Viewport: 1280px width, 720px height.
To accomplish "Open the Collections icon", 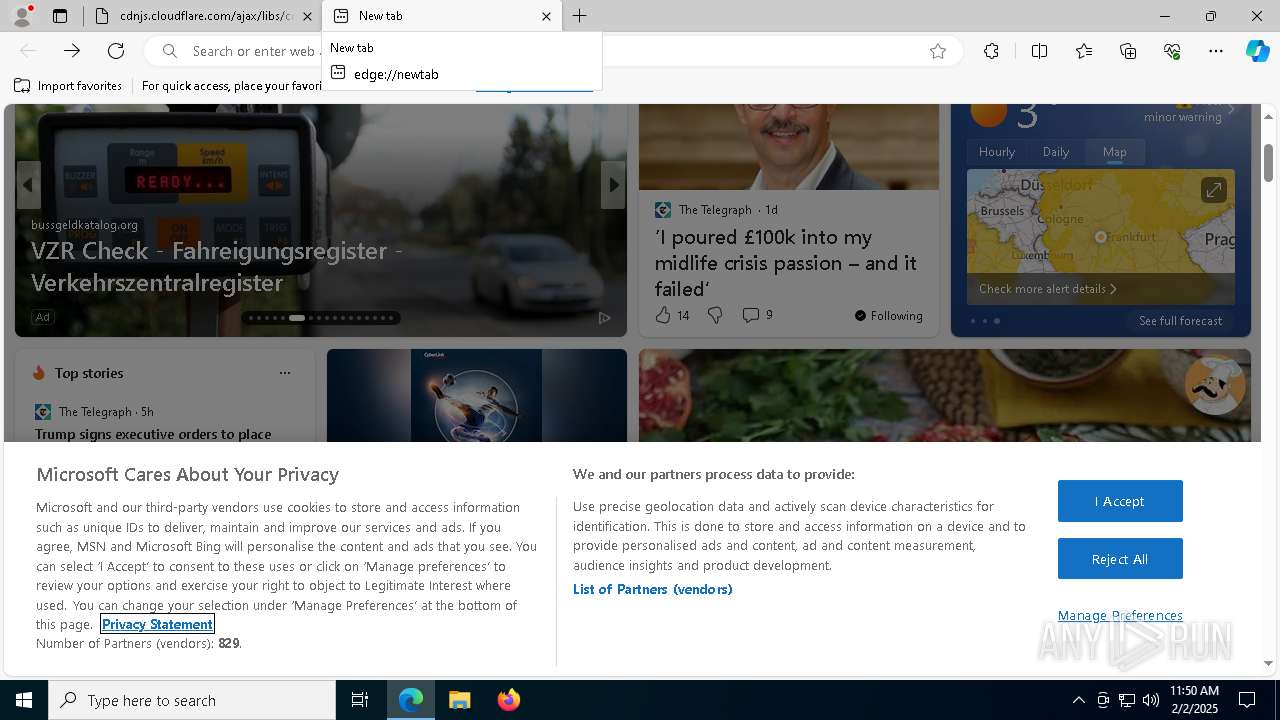I will pyautogui.click(x=1128, y=51).
